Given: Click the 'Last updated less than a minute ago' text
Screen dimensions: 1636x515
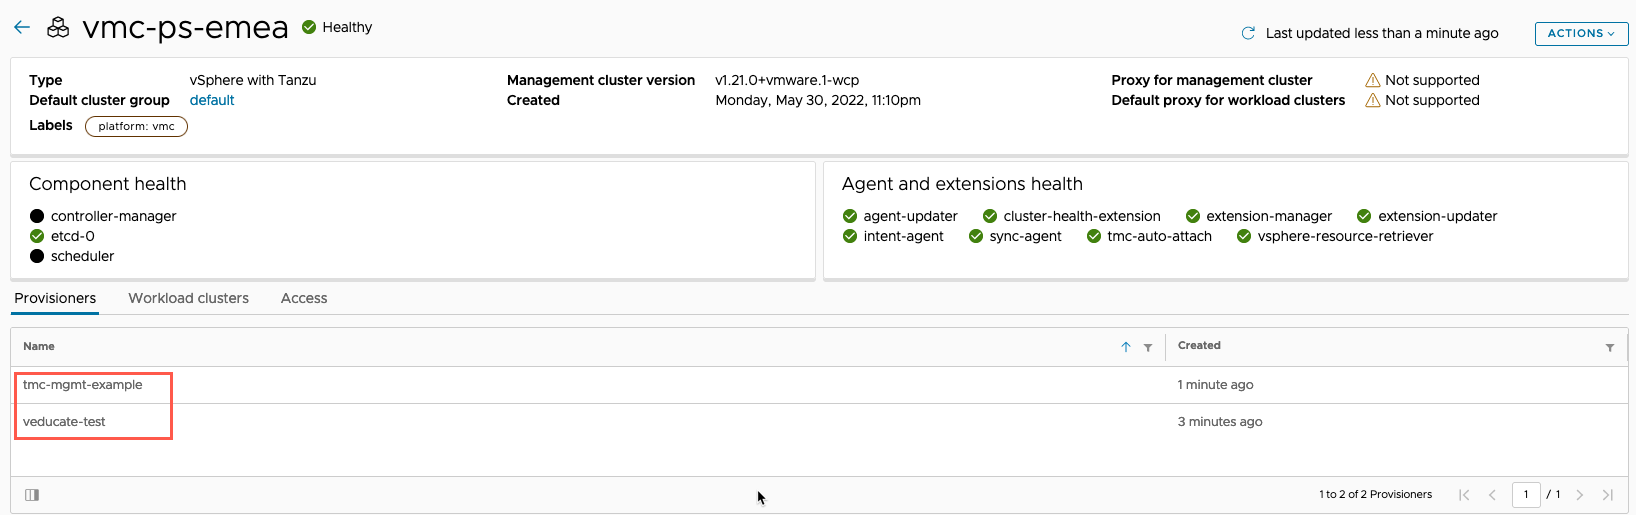Looking at the screenshot, I should (x=1382, y=33).
